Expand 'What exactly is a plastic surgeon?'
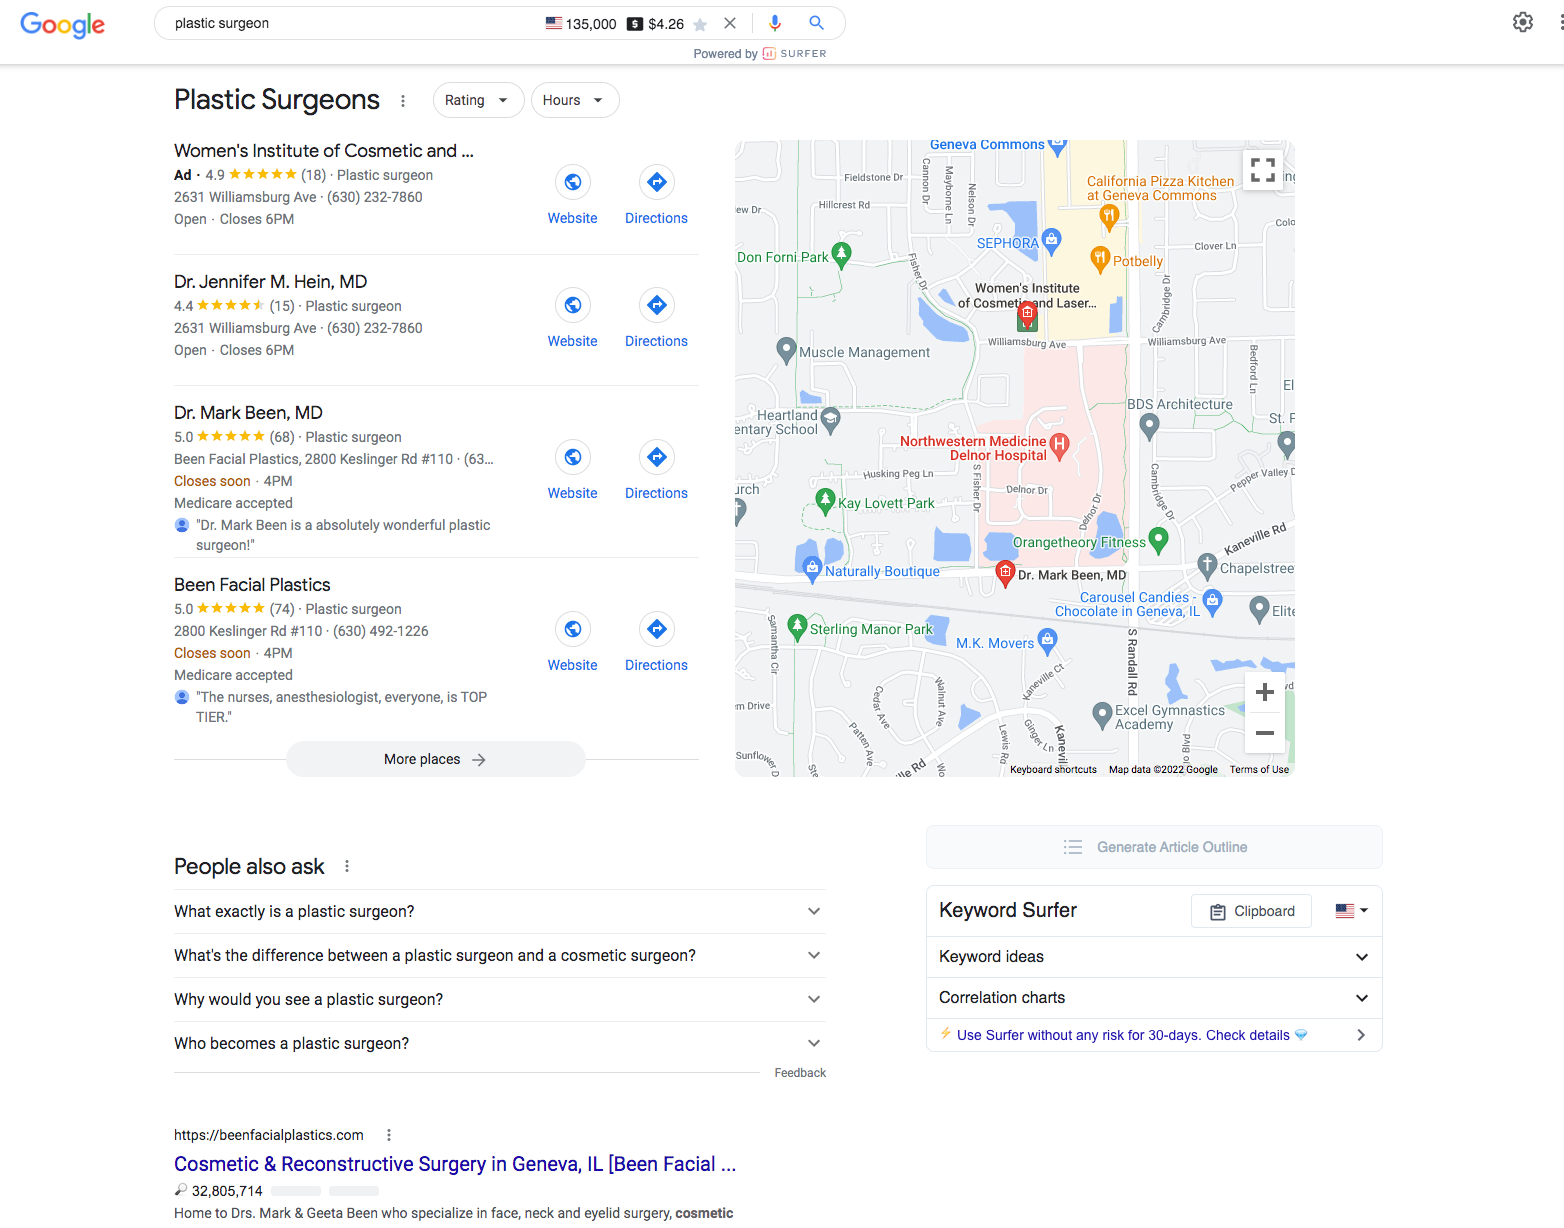1564x1228 pixels. pos(500,912)
